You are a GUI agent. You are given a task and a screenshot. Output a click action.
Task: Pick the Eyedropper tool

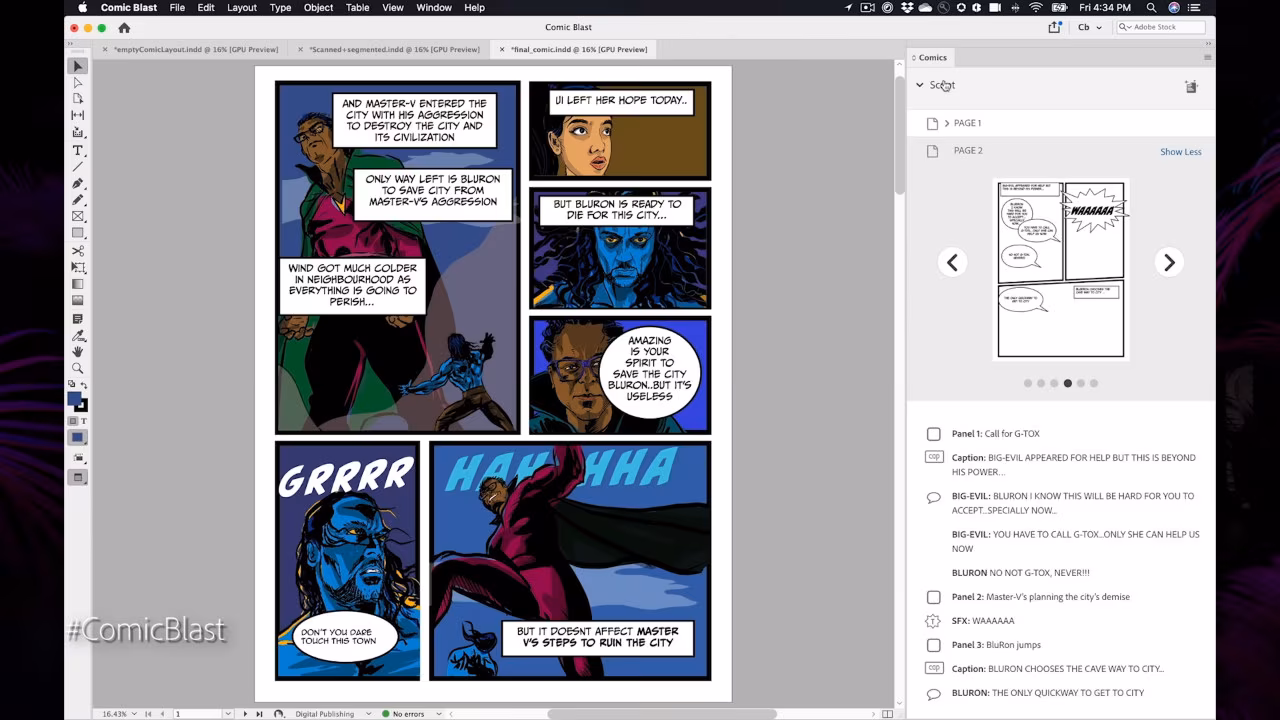(77, 335)
